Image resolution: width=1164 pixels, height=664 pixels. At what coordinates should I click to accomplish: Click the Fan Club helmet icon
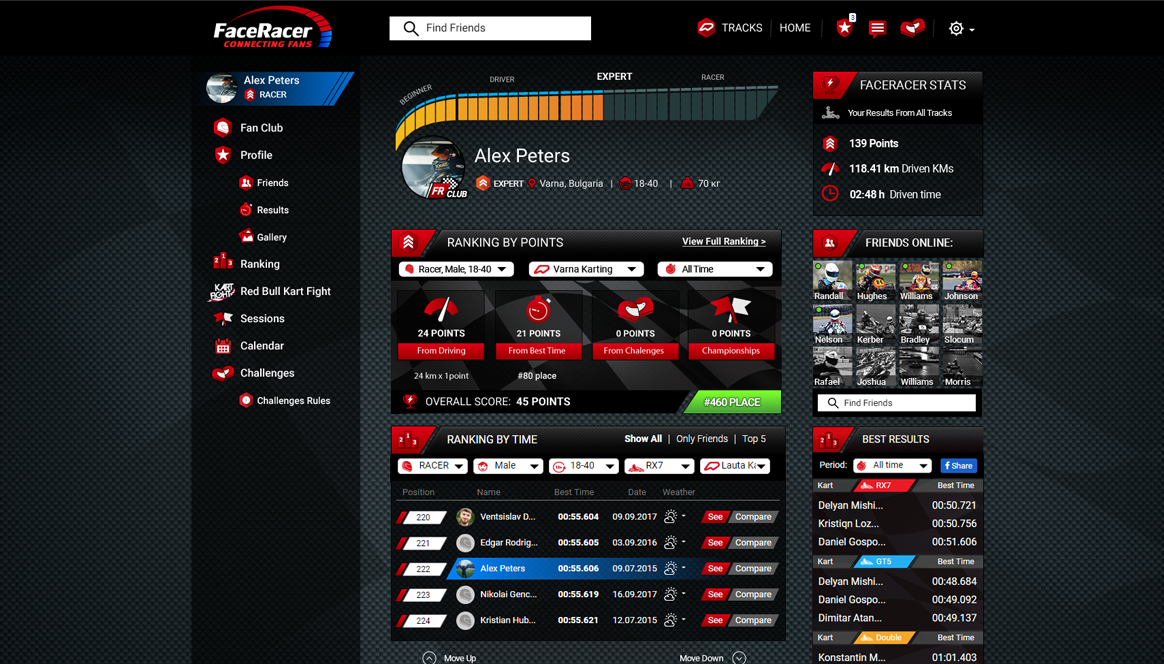click(223, 128)
